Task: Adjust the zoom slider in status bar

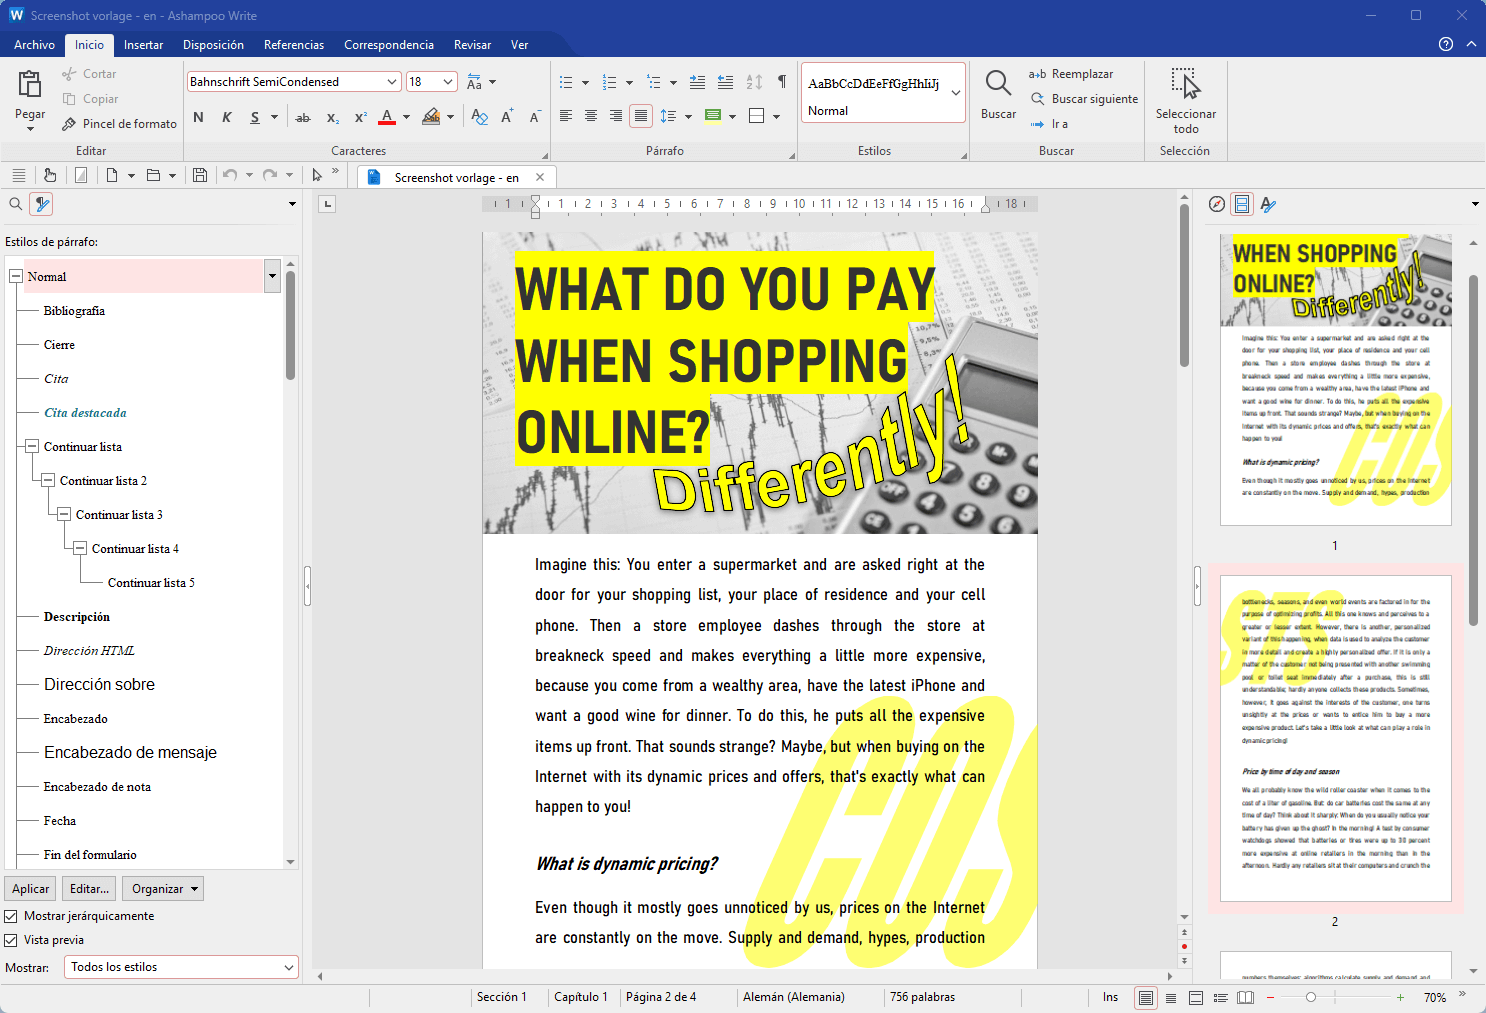Action: tap(1311, 997)
